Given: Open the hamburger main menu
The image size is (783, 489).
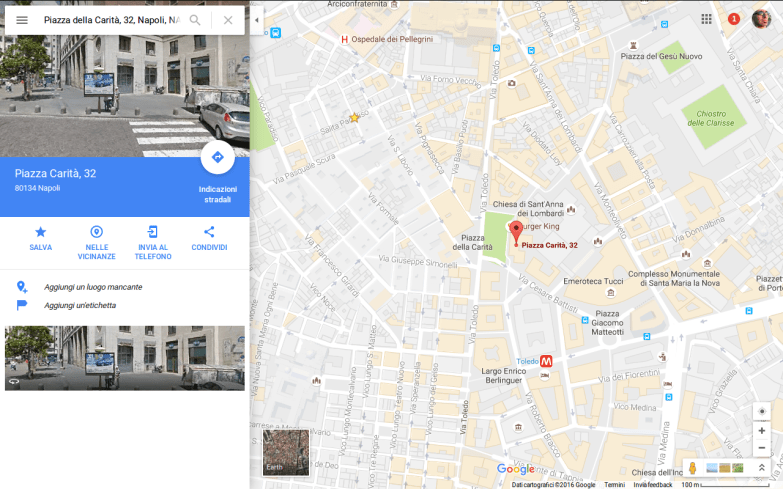Looking at the screenshot, I should (x=22, y=20).
